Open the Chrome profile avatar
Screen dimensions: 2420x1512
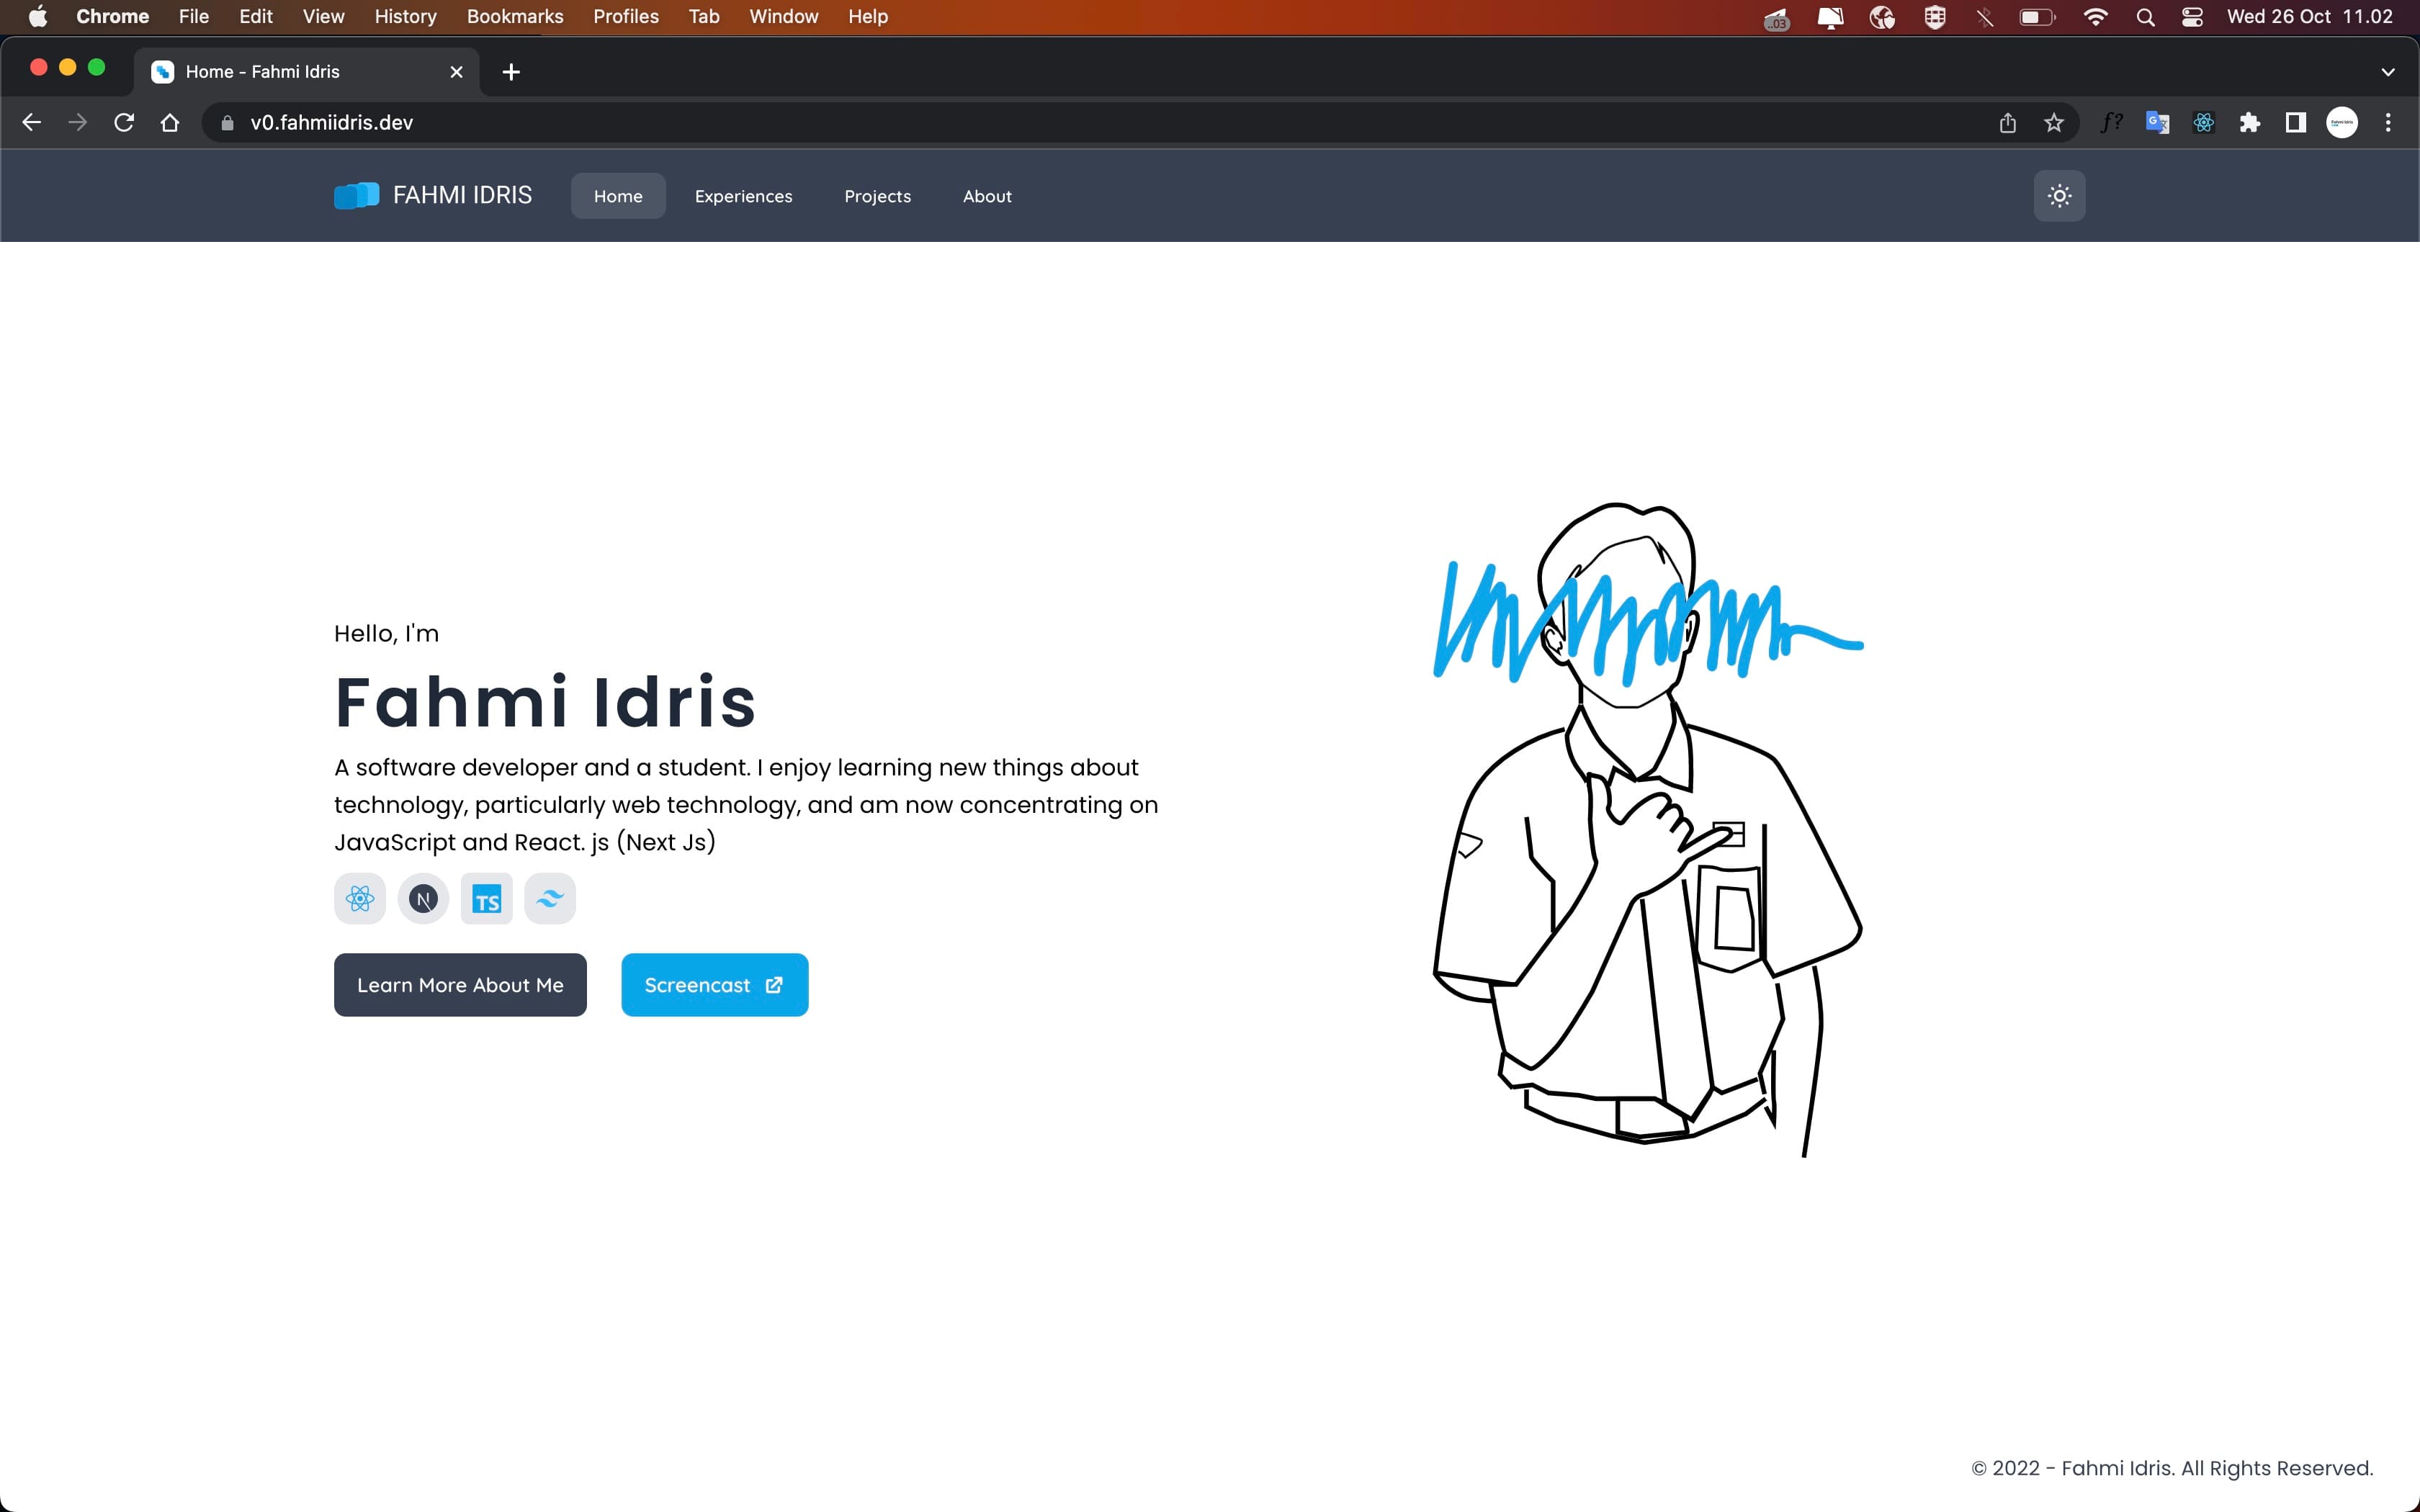click(2342, 123)
